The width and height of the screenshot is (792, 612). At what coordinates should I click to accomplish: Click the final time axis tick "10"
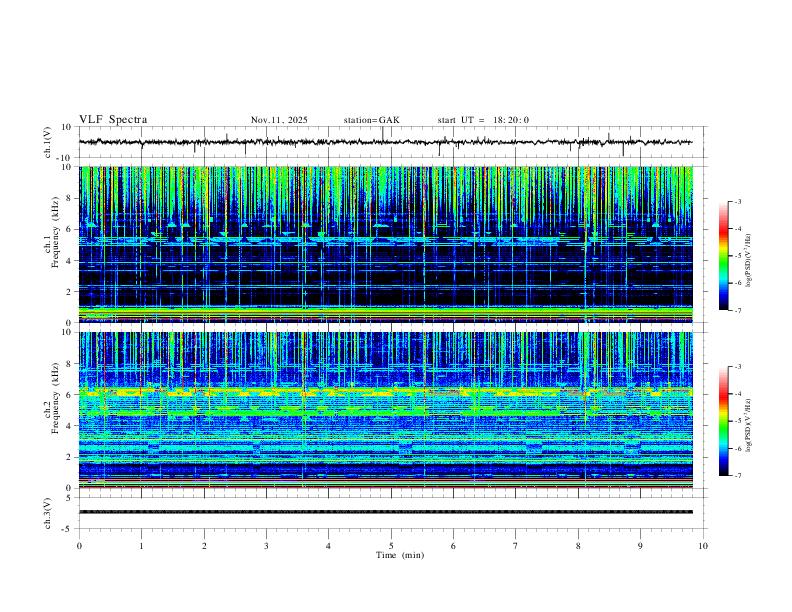[x=703, y=546]
